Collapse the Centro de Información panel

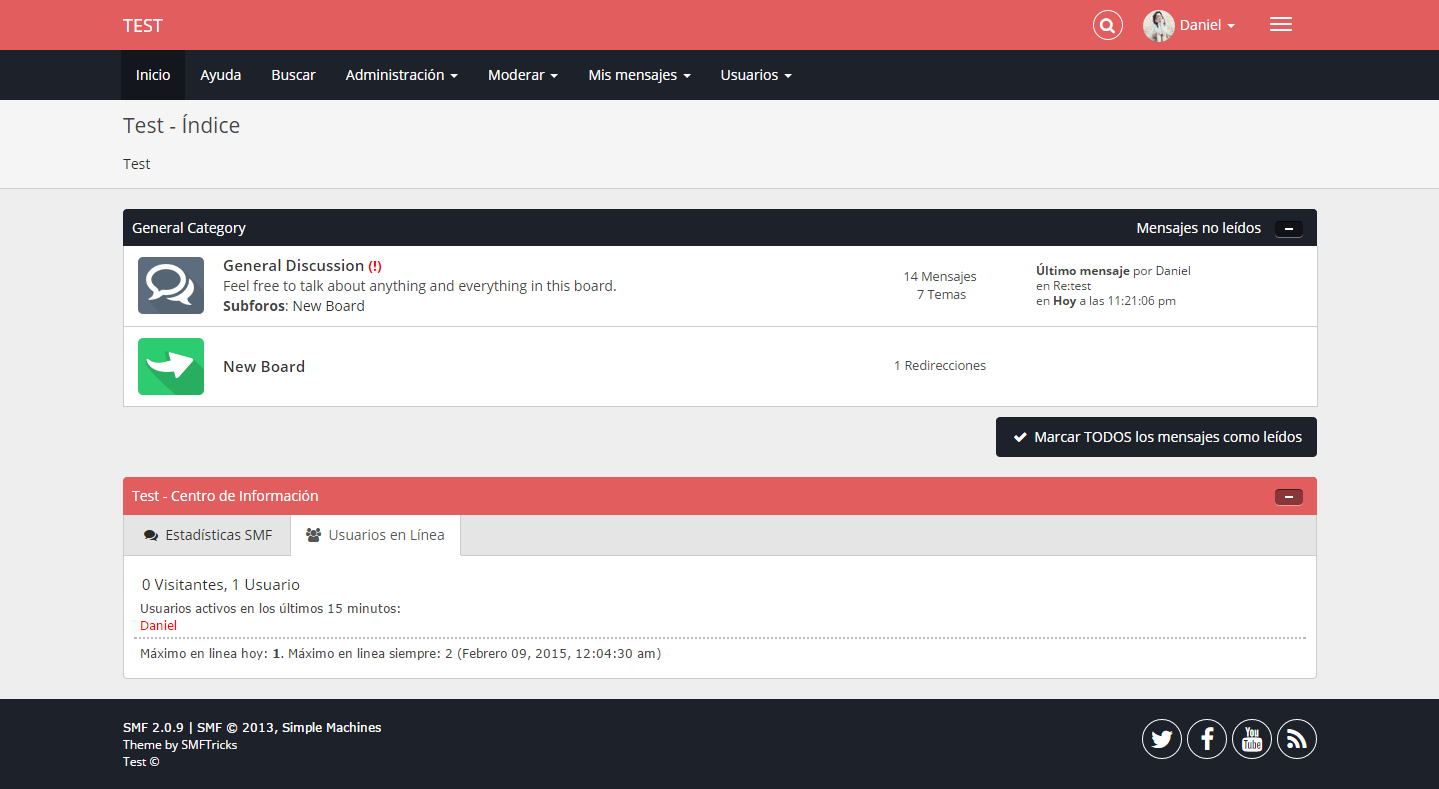point(1289,497)
